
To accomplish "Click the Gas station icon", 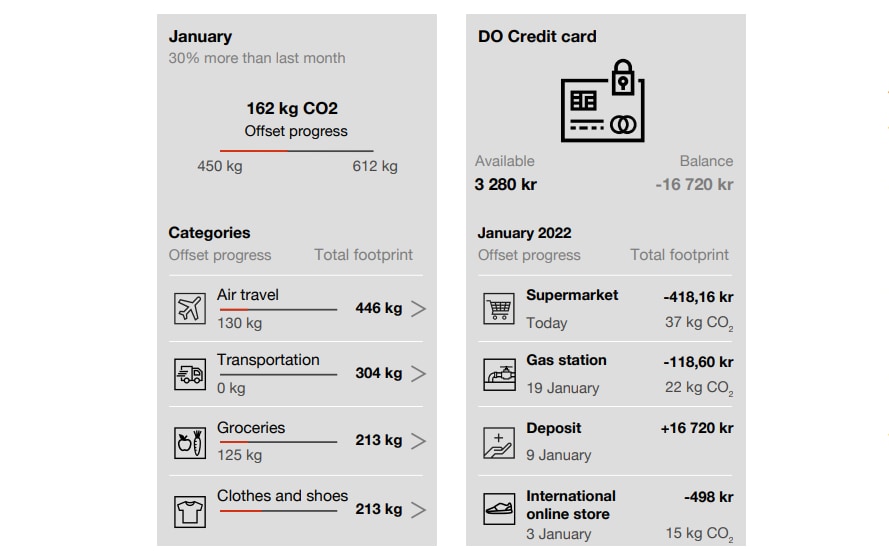I will pyautogui.click(x=498, y=374).
